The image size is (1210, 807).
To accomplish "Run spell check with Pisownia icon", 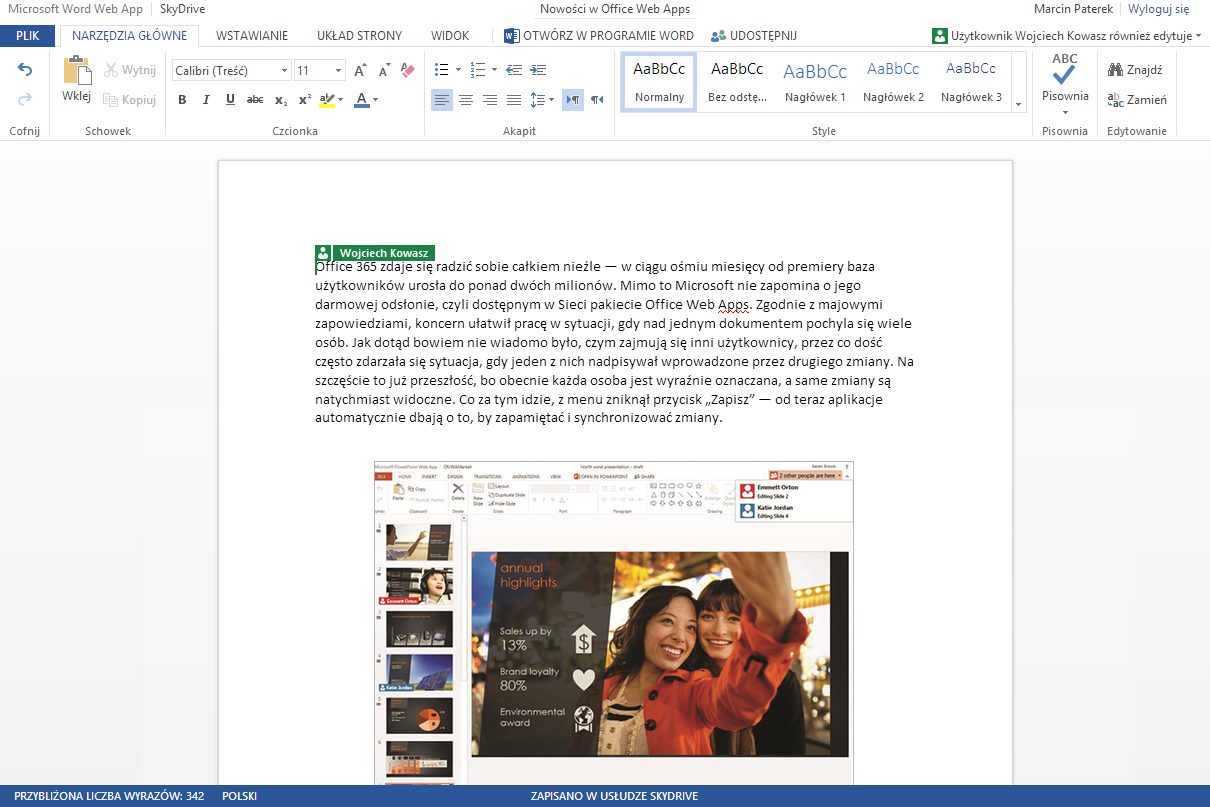I will pos(1065,70).
